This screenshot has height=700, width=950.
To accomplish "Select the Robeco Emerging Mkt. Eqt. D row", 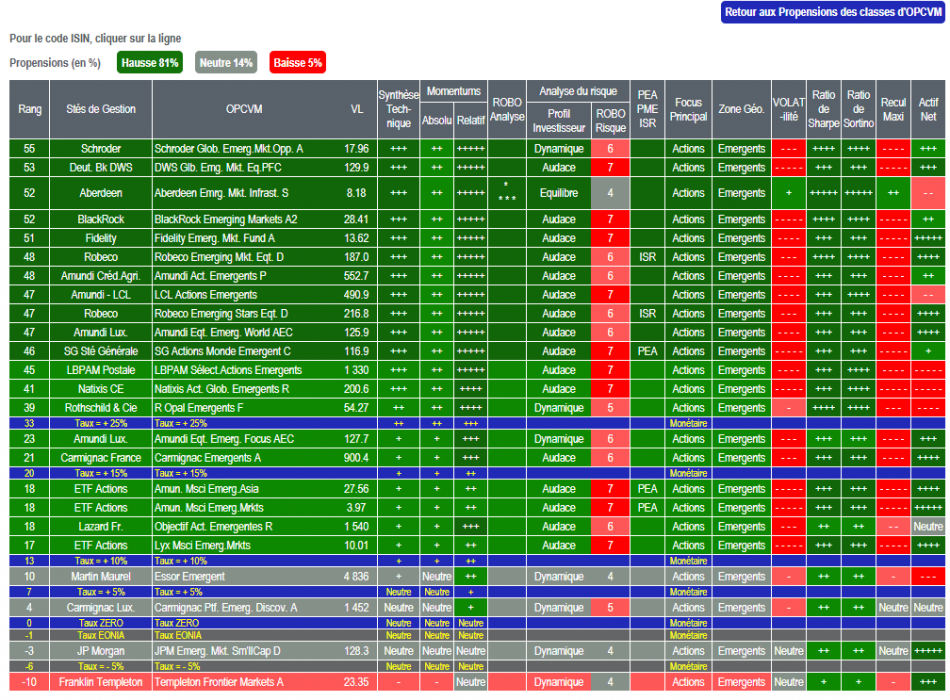I will point(477,257).
